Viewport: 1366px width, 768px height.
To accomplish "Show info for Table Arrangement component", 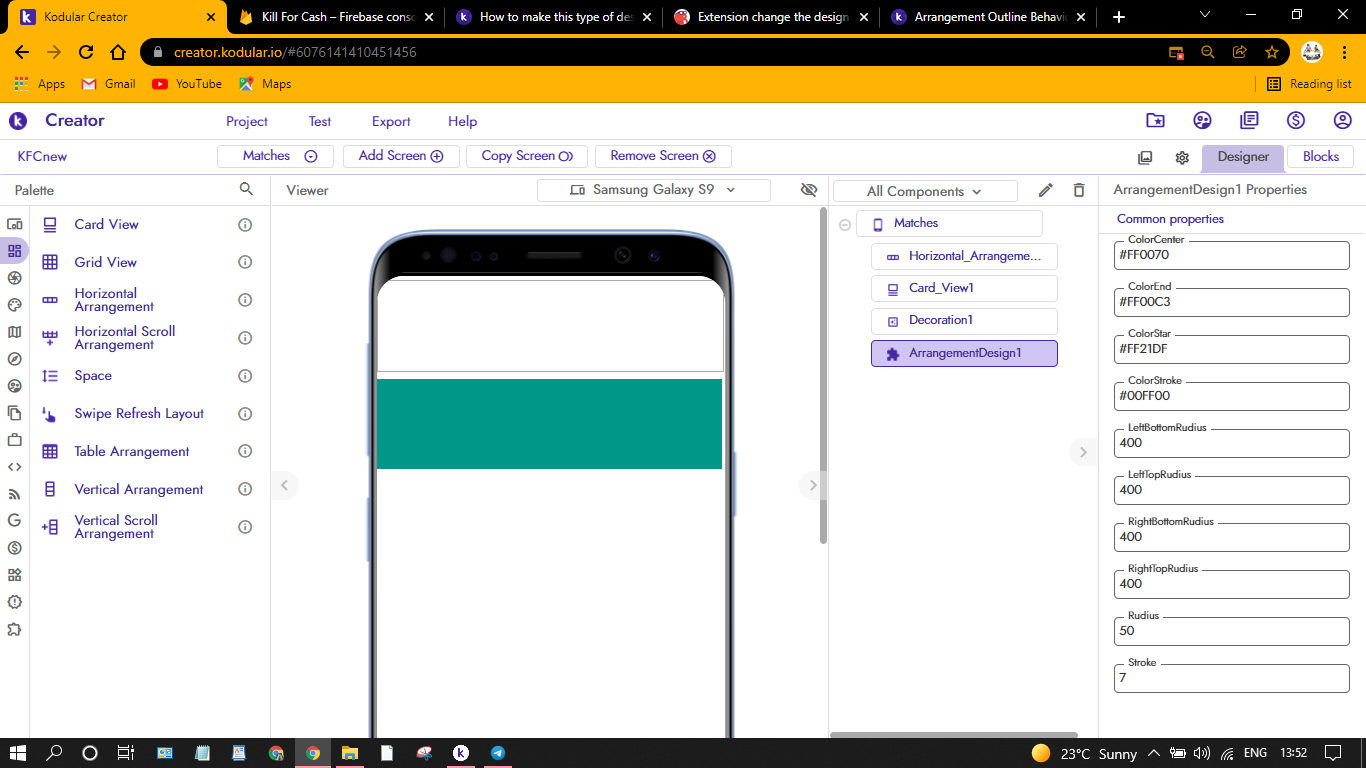I will click(245, 452).
